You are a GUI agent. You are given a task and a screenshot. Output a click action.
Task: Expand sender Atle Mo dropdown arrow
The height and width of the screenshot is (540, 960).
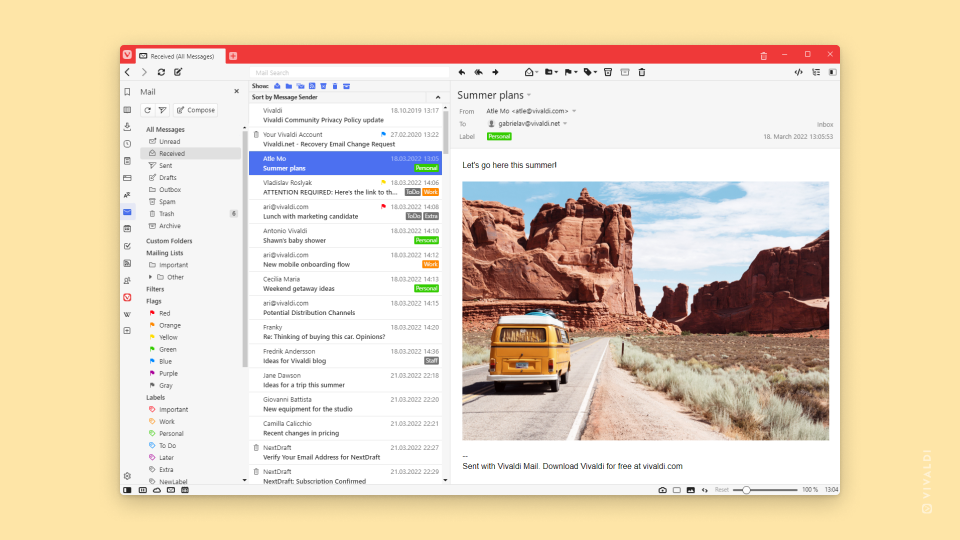click(574, 111)
